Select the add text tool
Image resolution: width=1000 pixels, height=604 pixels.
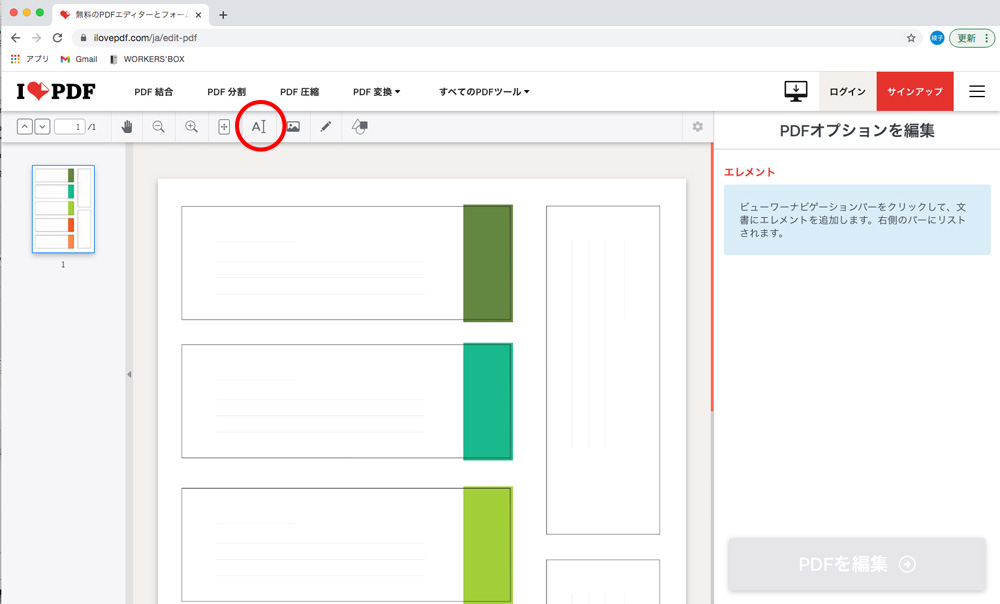tap(258, 127)
